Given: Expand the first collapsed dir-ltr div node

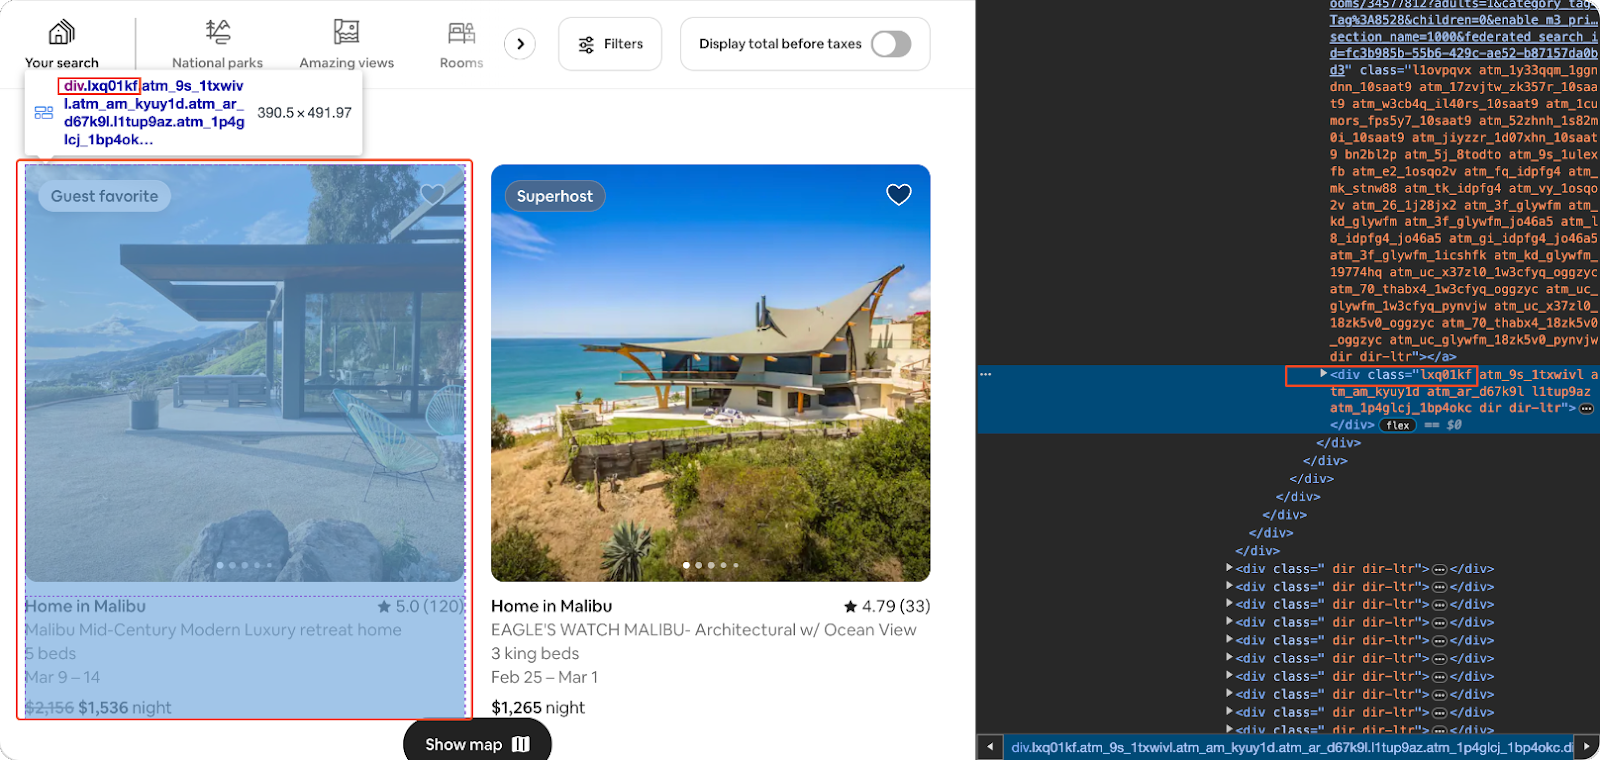Looking at the screenshot, I should coord(1229,568).
